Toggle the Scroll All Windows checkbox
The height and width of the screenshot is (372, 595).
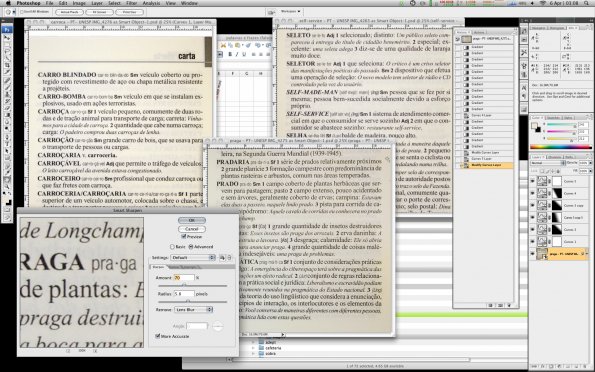click(x=22, y=12)
